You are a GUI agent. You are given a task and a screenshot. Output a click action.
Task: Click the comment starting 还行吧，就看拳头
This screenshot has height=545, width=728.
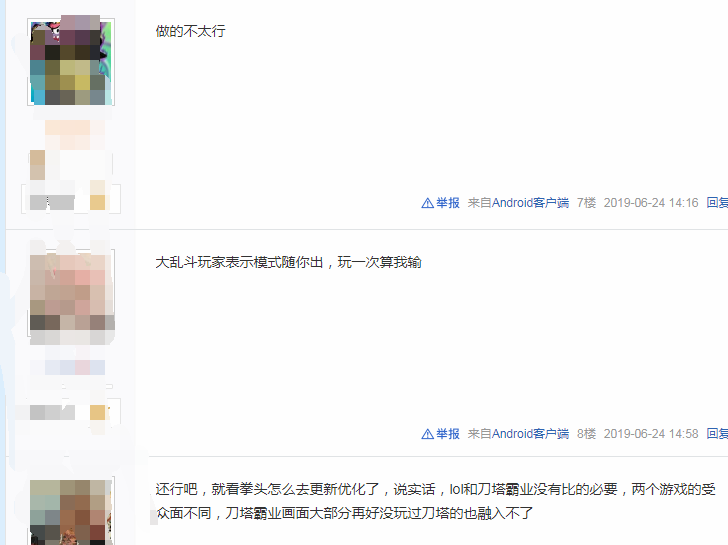(436, 501)
